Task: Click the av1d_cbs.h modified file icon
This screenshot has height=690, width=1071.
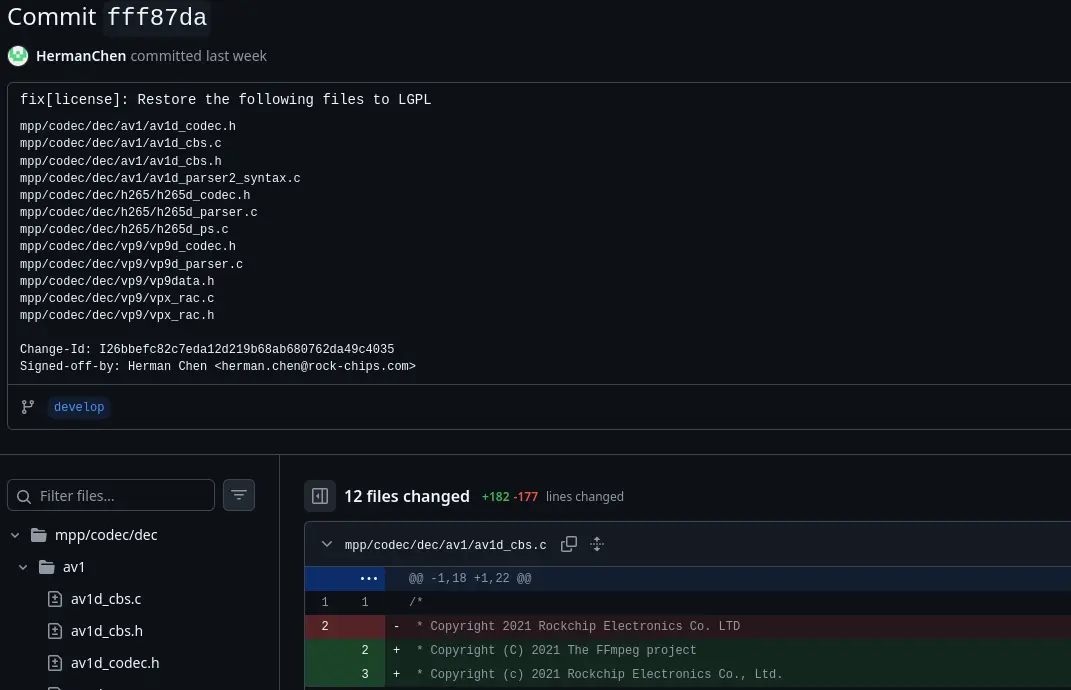Action: point(55,631)
